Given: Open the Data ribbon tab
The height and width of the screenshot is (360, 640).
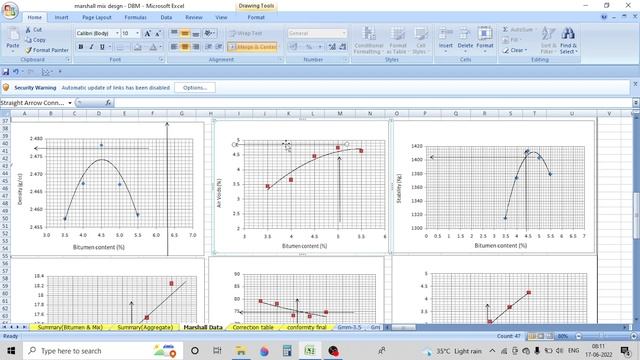Looking at the screenshot, I should tap(166, 18).
